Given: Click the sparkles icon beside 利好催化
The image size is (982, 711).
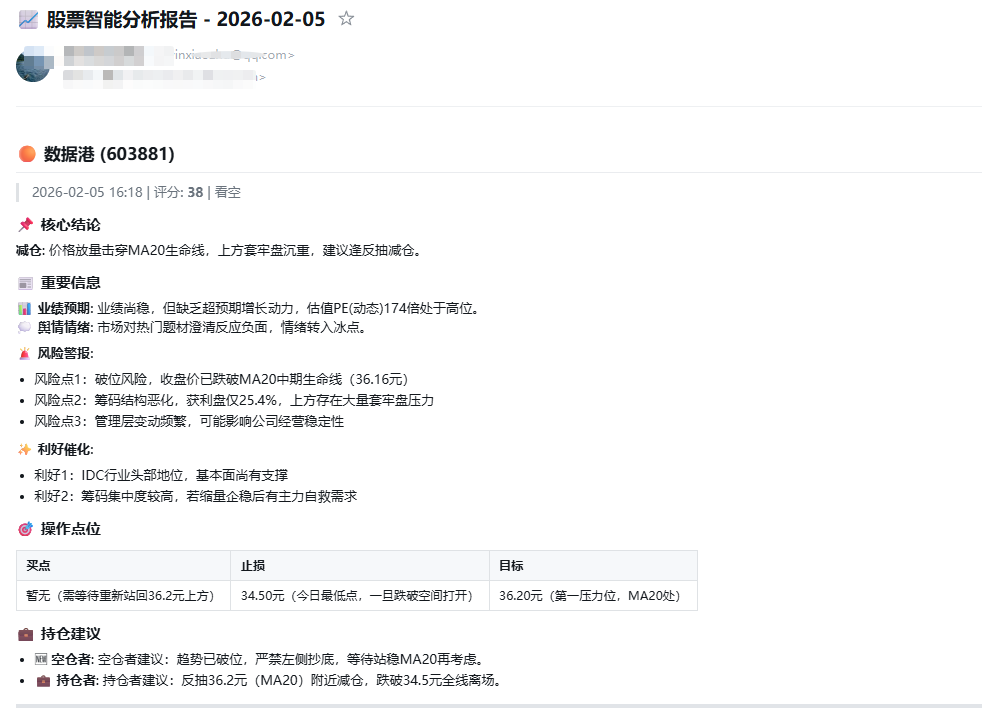Looking at the screenshot, I should (x=24, y=449).
